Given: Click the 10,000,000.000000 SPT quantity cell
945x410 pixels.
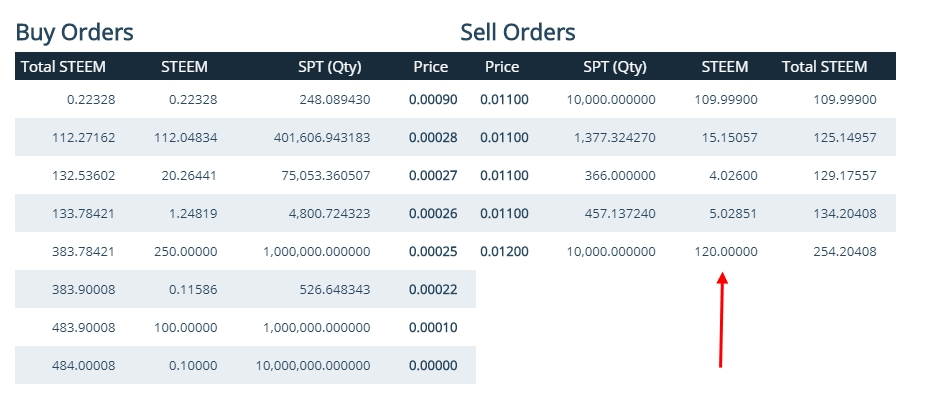Looking at the screenshot, I should 313,365.
